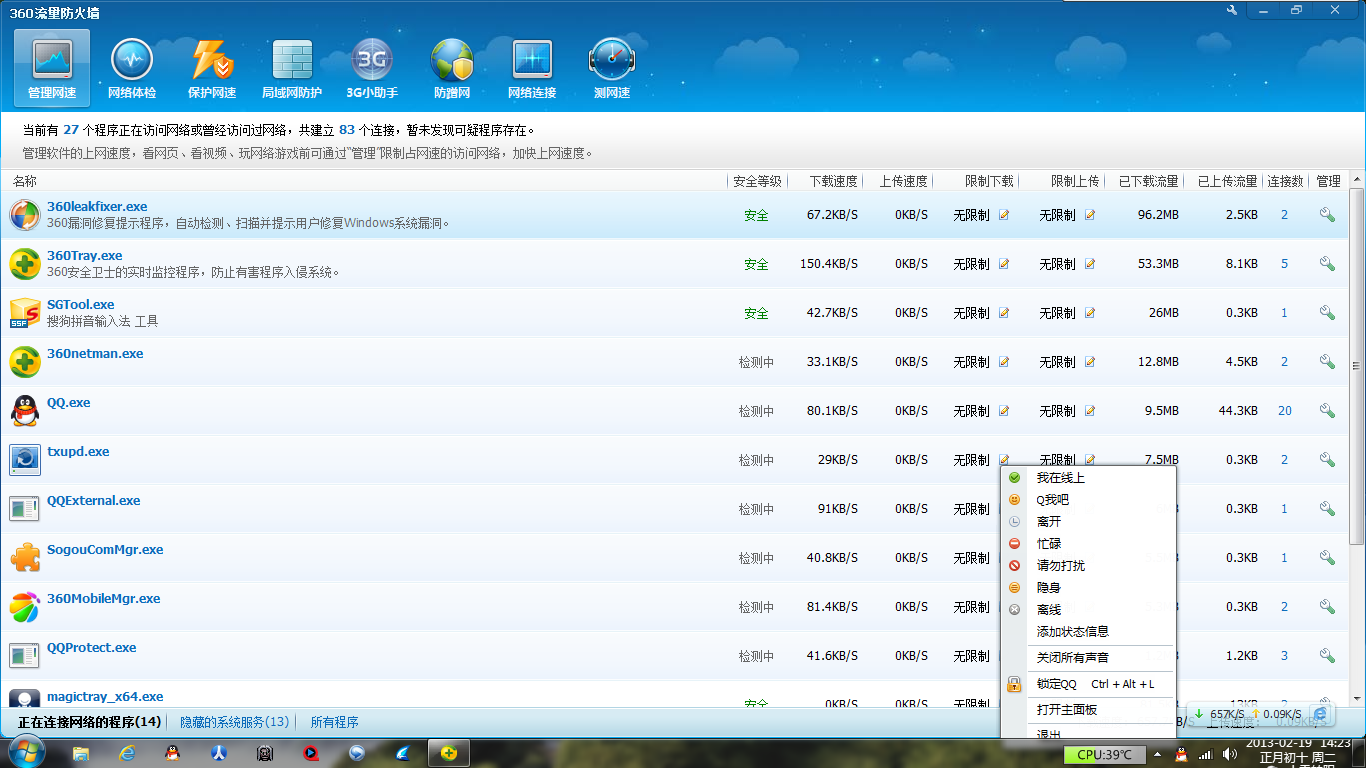Screen dimensions: 1366x768
Task: Open the 测网速 speed test icon
Action: (x=612, y=68)
